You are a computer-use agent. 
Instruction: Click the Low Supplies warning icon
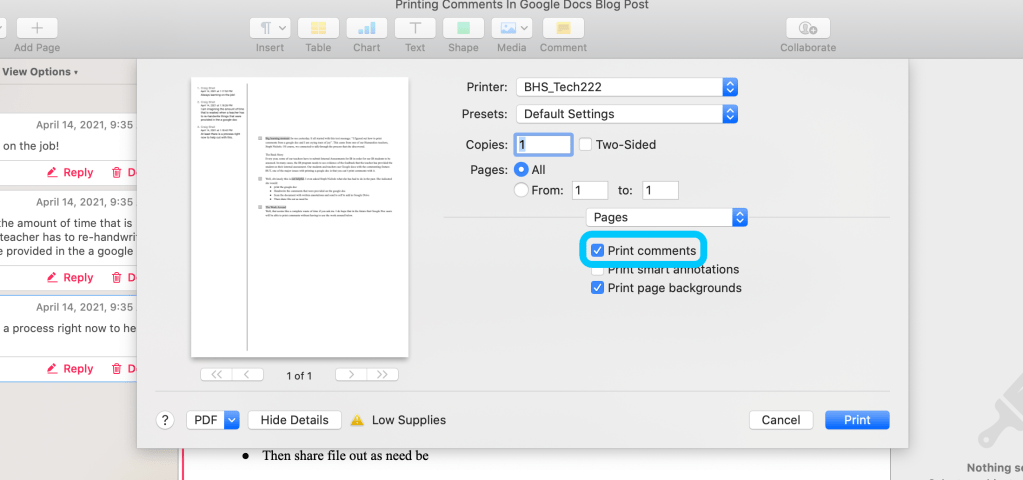point(357,421)
